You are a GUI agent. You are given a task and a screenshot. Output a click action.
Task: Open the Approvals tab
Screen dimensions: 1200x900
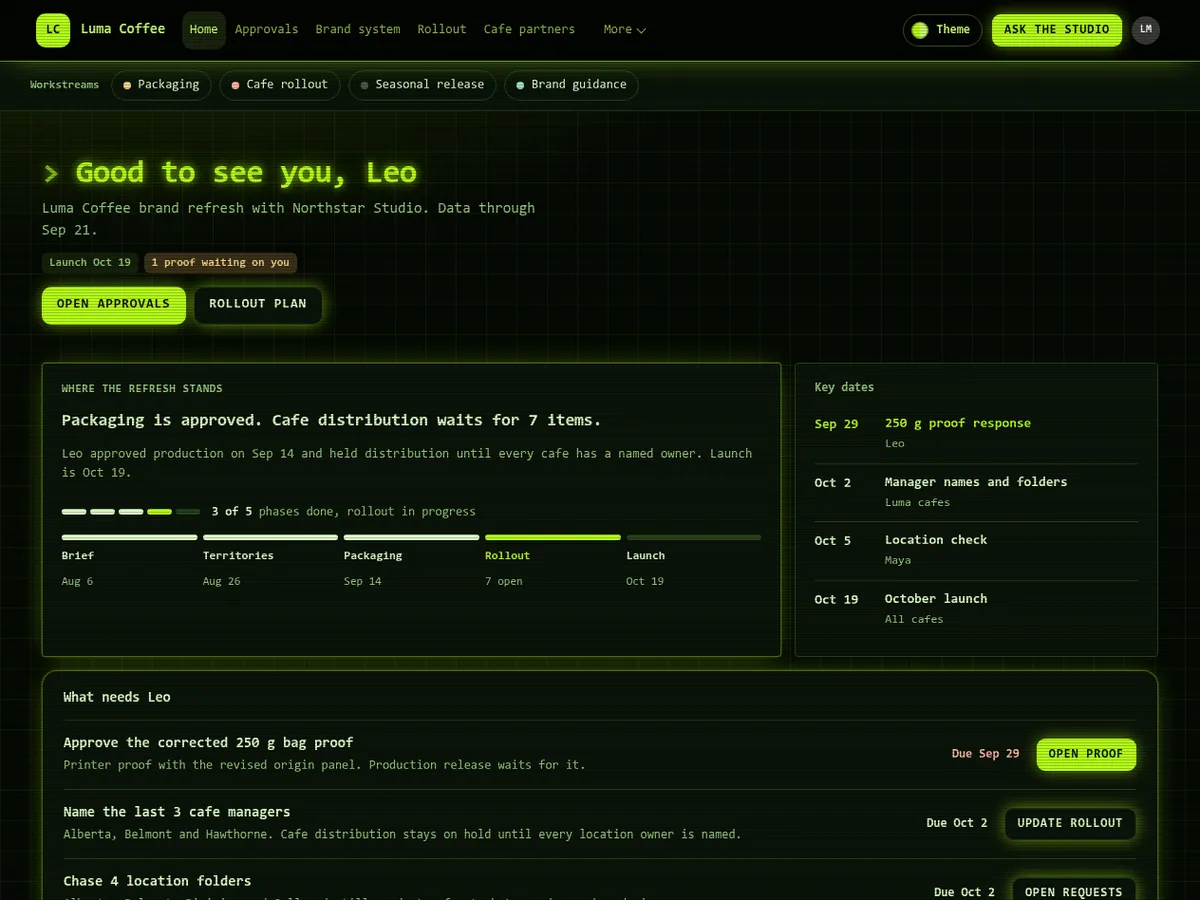[x=266, y=29]
